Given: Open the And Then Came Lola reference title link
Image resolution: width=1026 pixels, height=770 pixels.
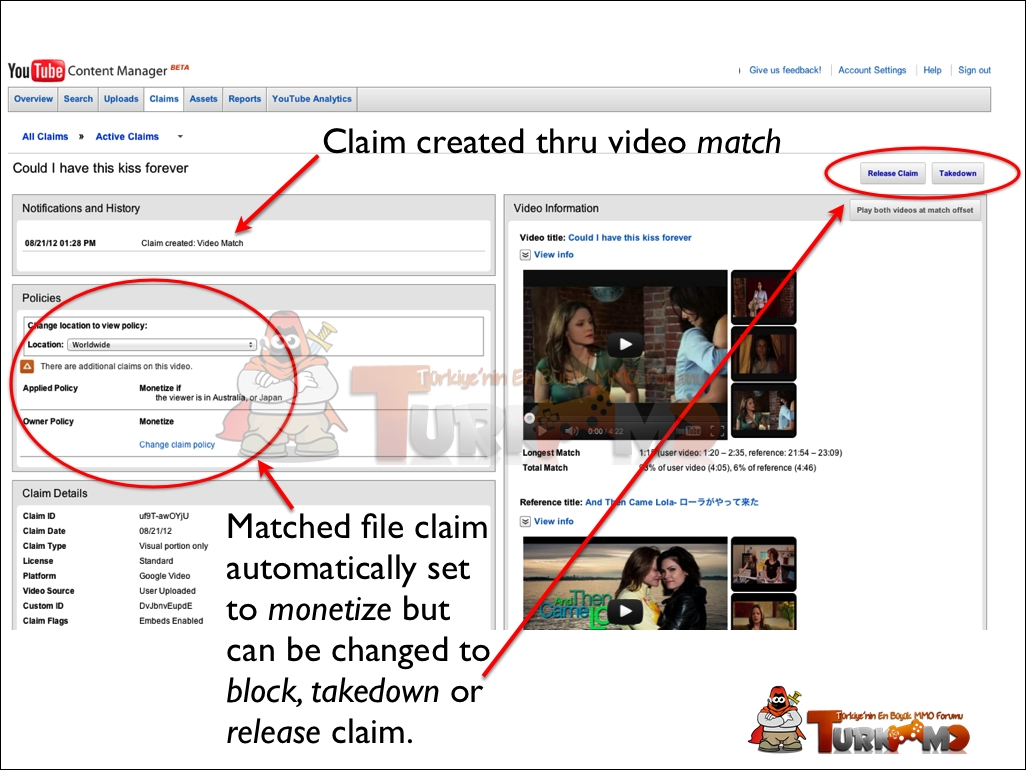Looking at the screenshot, I should [672, 502].
